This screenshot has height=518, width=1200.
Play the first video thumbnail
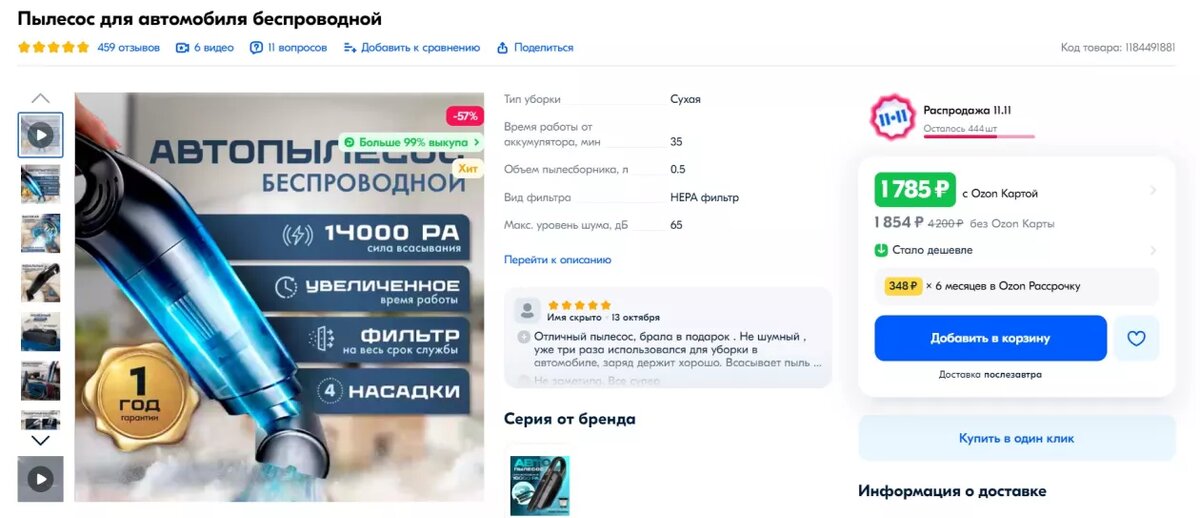pos(40,134)
